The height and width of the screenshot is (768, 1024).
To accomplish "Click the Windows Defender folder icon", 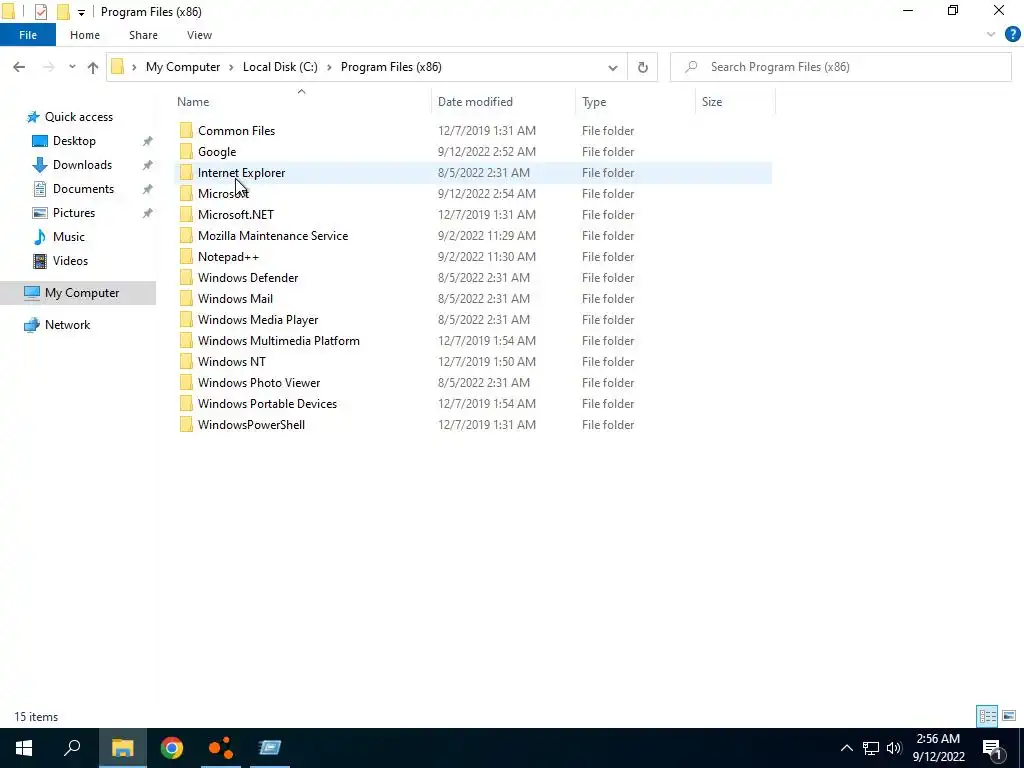I will [x=186, y=278].
